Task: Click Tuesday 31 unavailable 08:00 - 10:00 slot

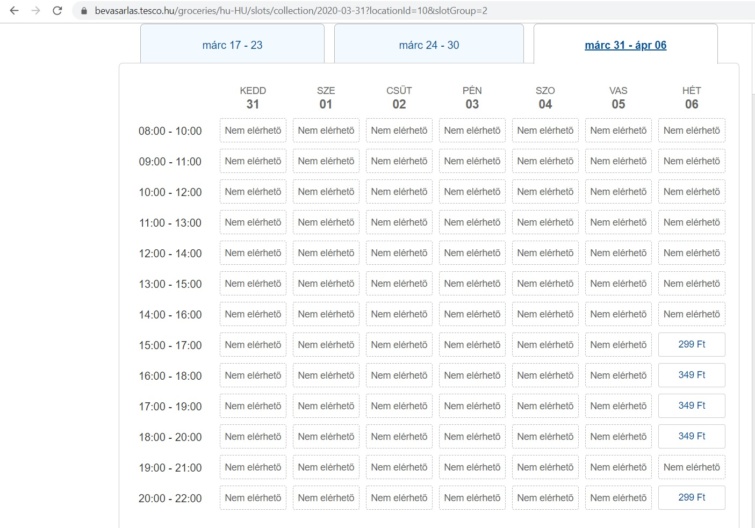Action: click(x=253, y=130)
